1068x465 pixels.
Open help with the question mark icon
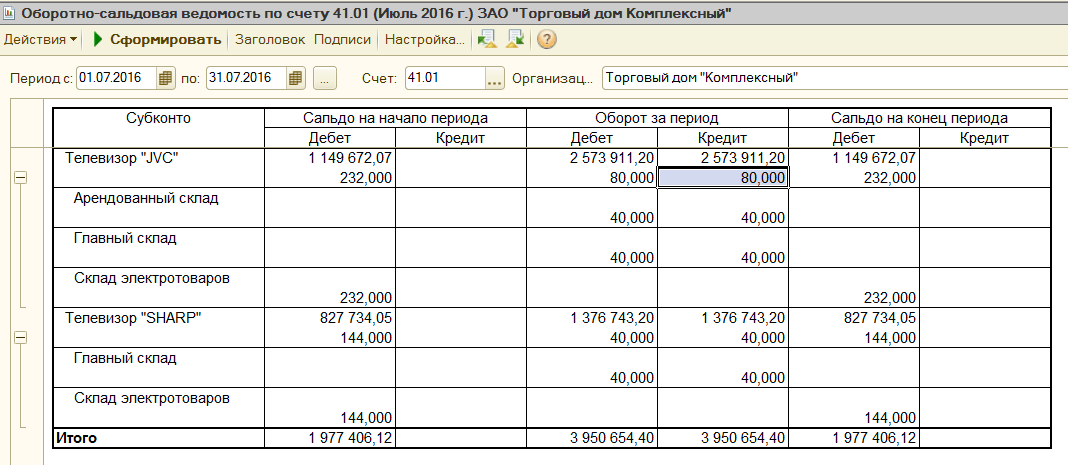547,40
